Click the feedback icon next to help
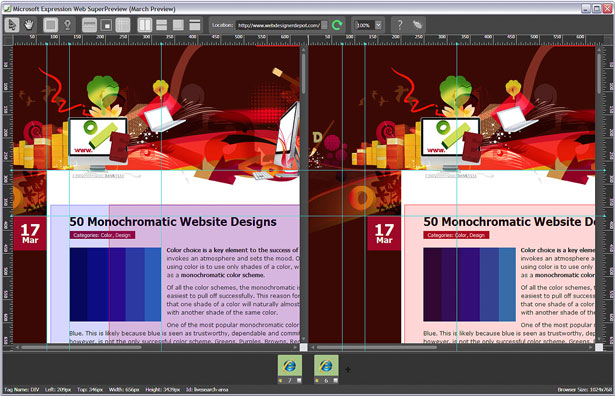Image resolution: width=615 pixels, height=396 pixels. 417,25
